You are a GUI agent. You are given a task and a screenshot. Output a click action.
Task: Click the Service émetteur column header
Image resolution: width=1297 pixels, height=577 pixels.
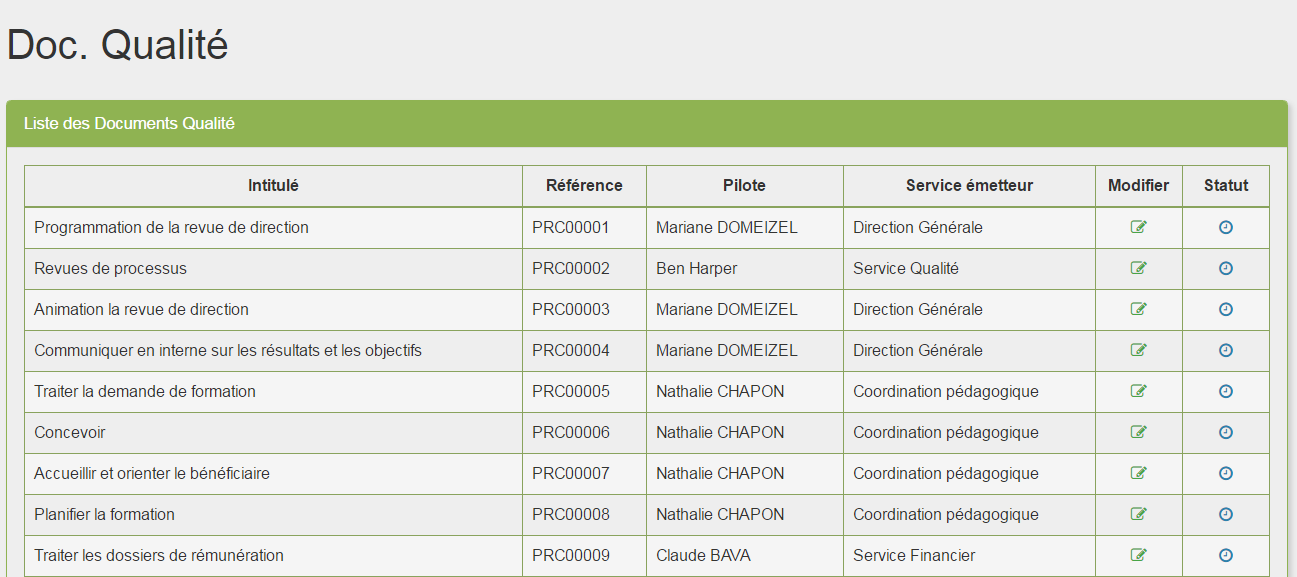tap(969, 185)
